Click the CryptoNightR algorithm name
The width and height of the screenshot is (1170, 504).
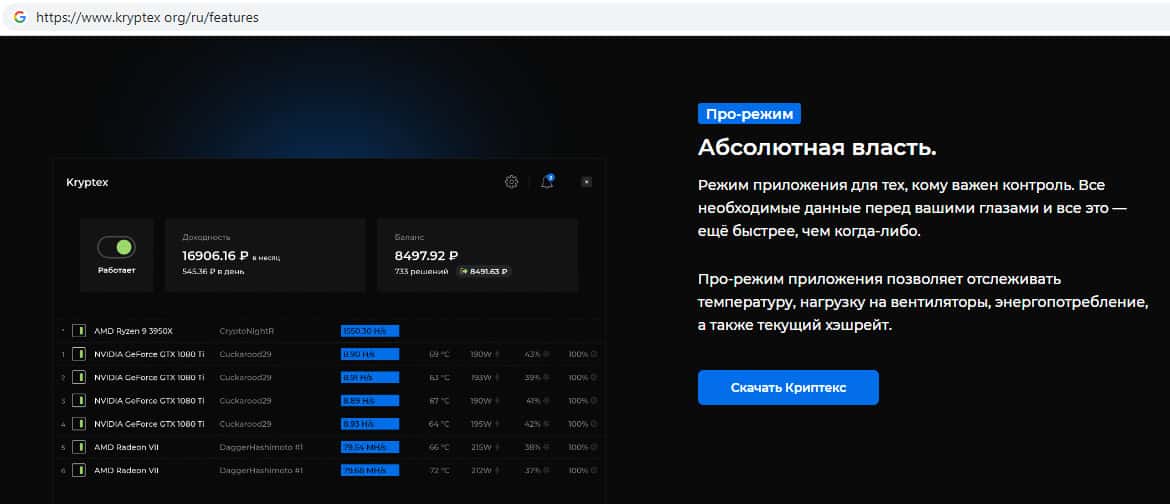[247, 330]
